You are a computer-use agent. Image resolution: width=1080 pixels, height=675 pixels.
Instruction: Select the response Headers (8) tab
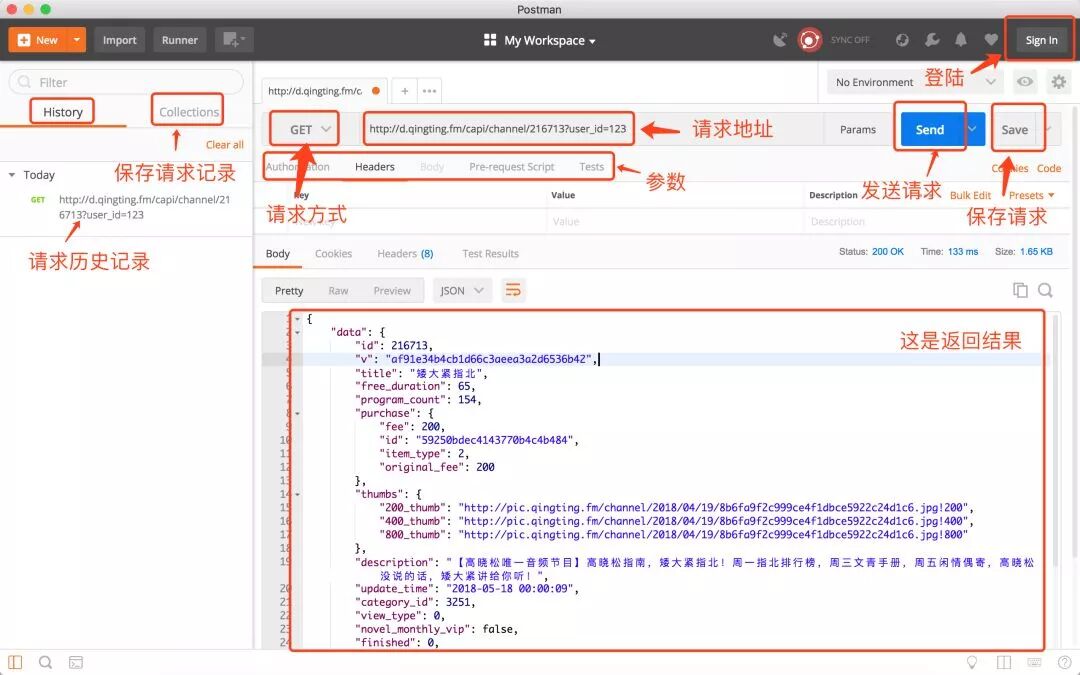point(405,253)
